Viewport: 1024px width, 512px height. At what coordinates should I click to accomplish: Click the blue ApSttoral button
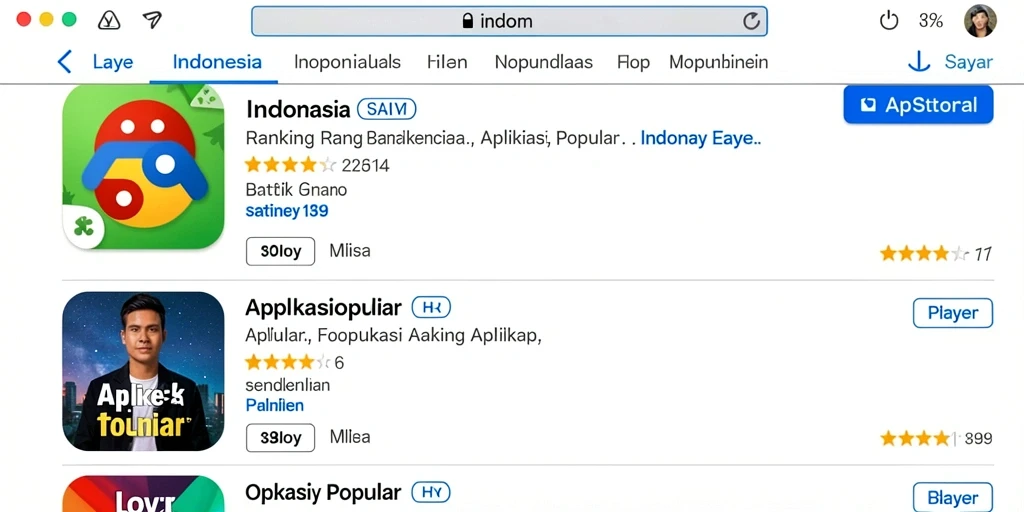[x=918, y=104]
